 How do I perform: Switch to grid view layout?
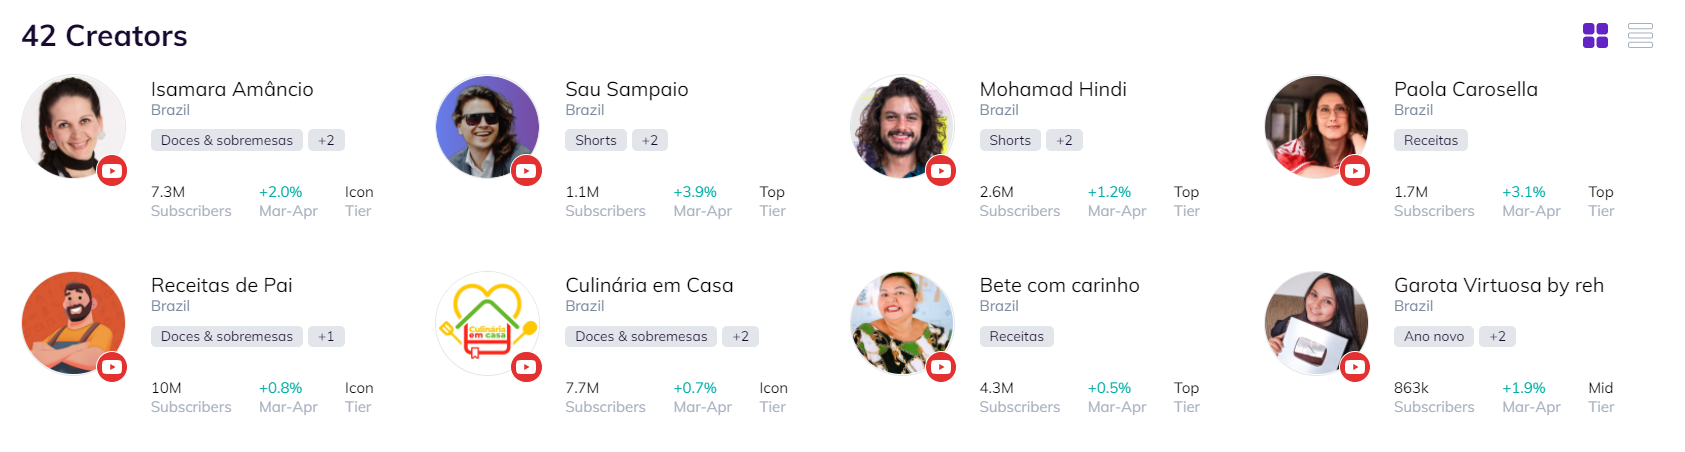(x=1595, y=36)
